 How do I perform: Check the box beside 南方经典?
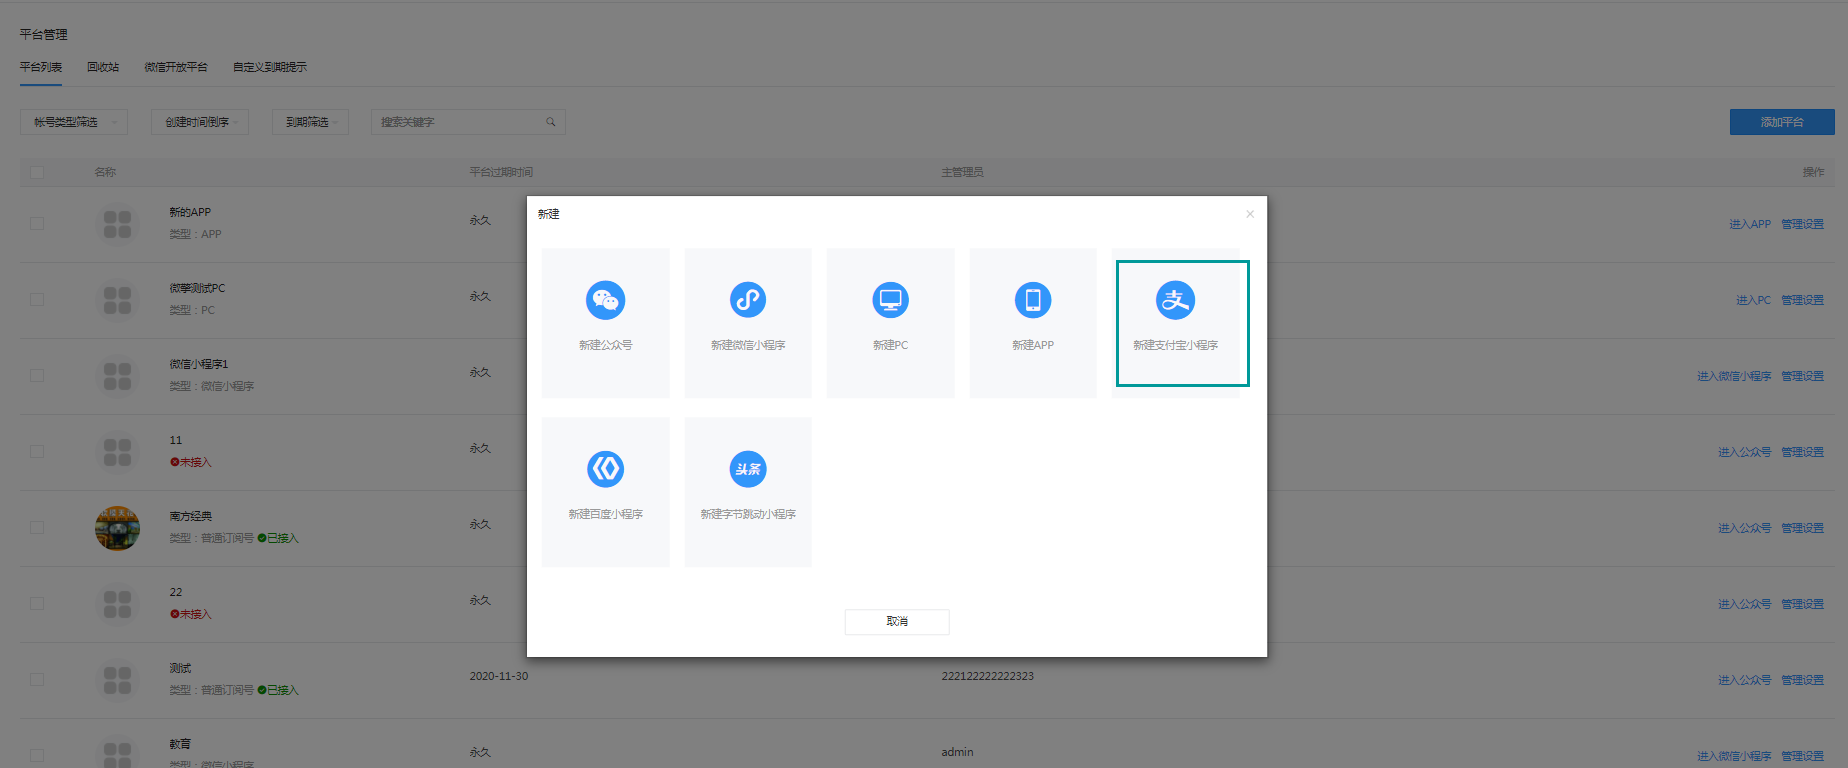click(x=37, y=527)
